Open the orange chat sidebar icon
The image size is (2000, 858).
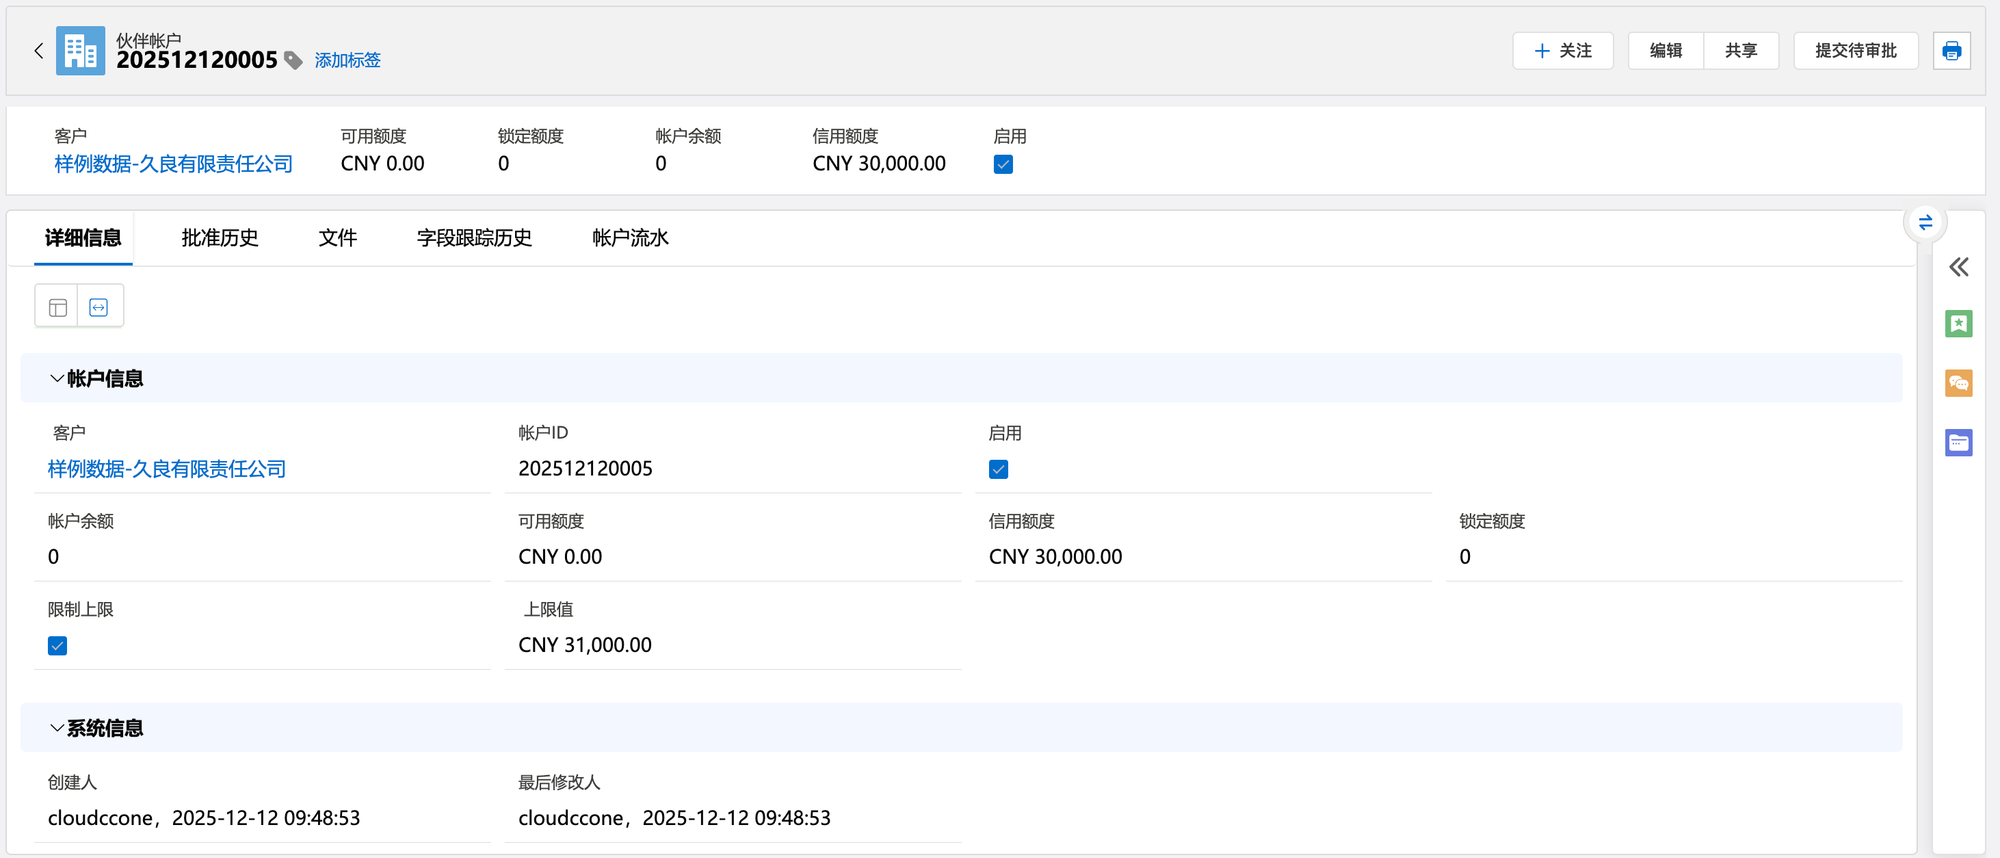click(x=1958, y=383)
